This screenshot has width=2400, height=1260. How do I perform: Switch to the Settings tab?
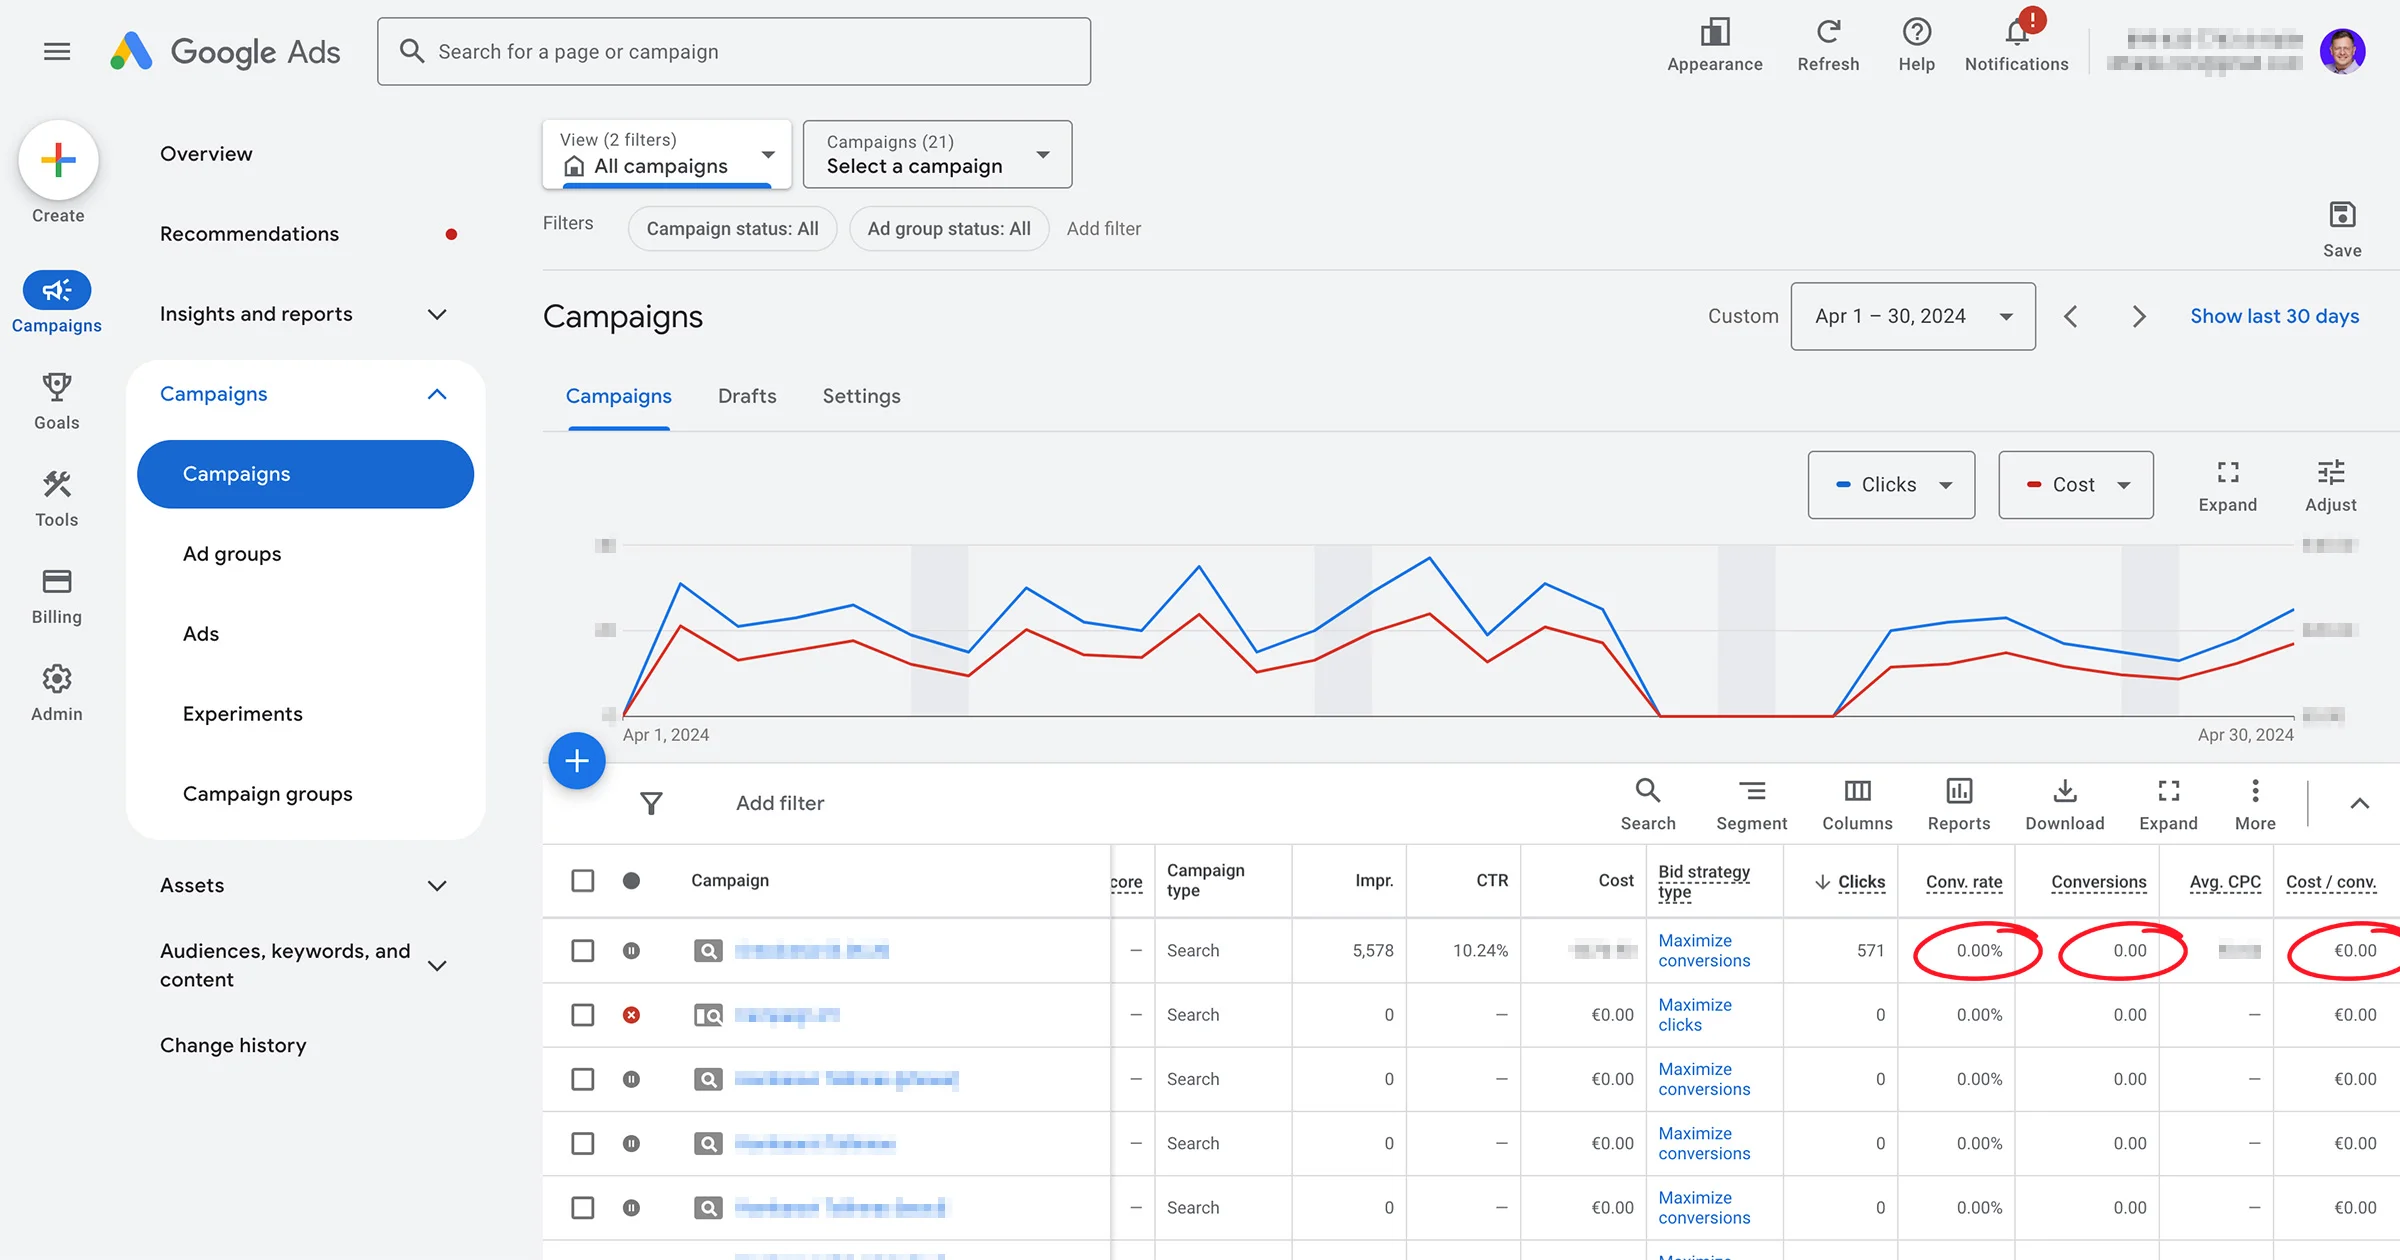(x=861, y=396)
